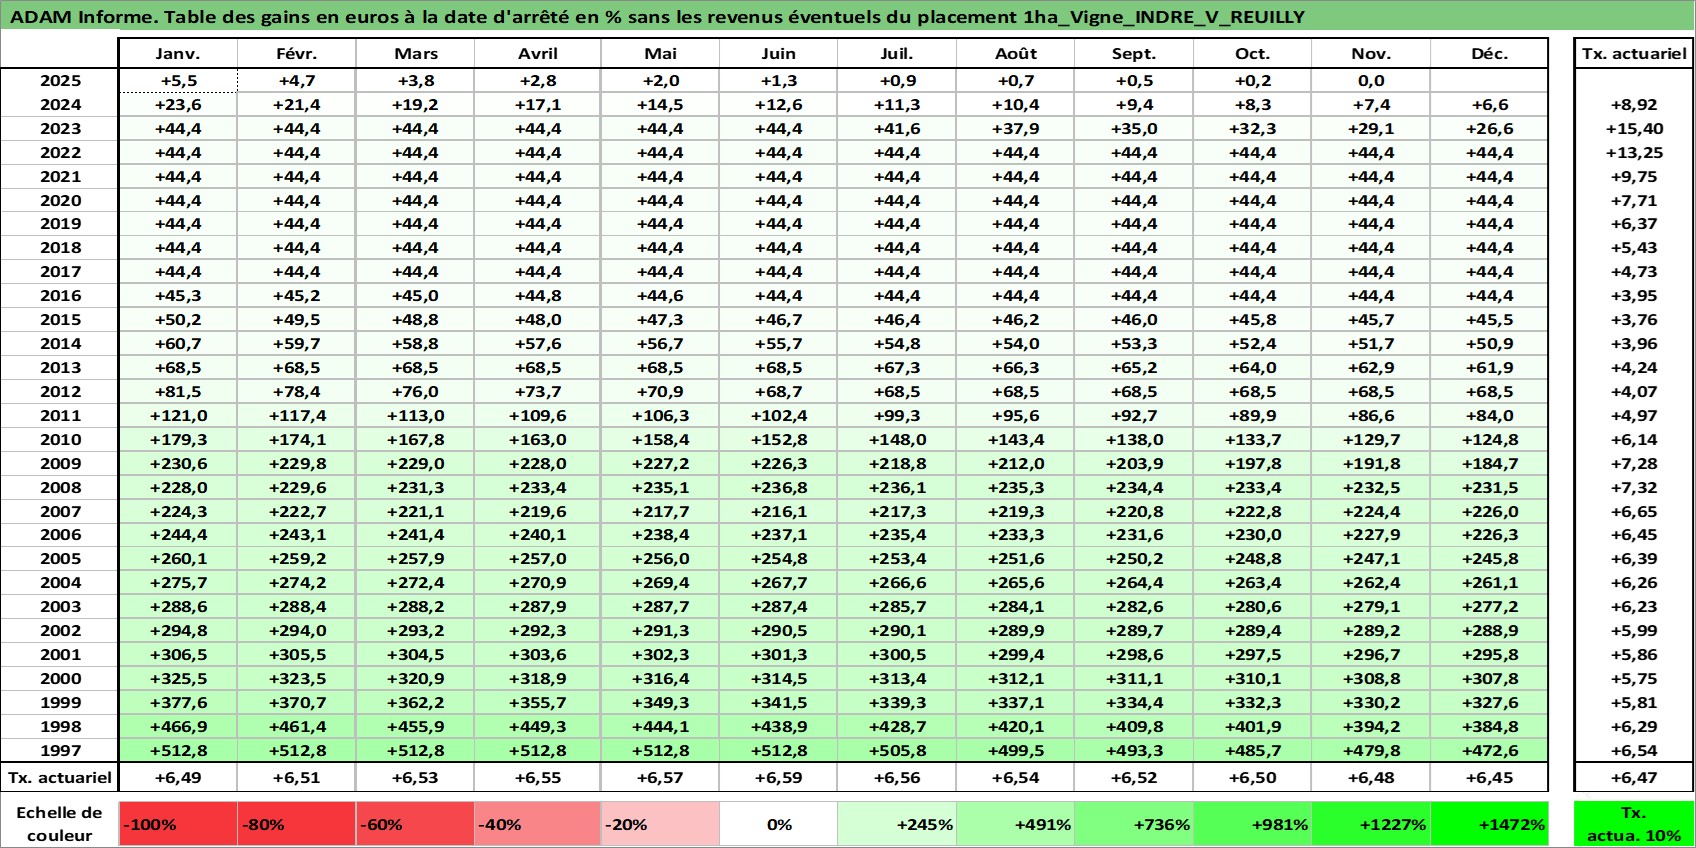Click the 2000 Janv. value +325,5
The width and height of the screenshot is (1696, 848).
pyautogui.click(x=178, y=678)
